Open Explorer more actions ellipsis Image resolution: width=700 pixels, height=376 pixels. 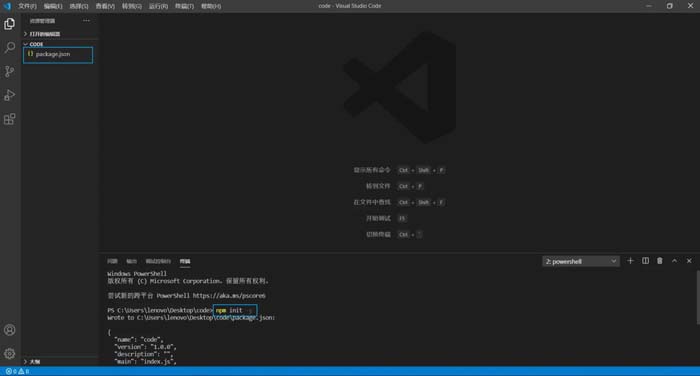pos(86,21)
